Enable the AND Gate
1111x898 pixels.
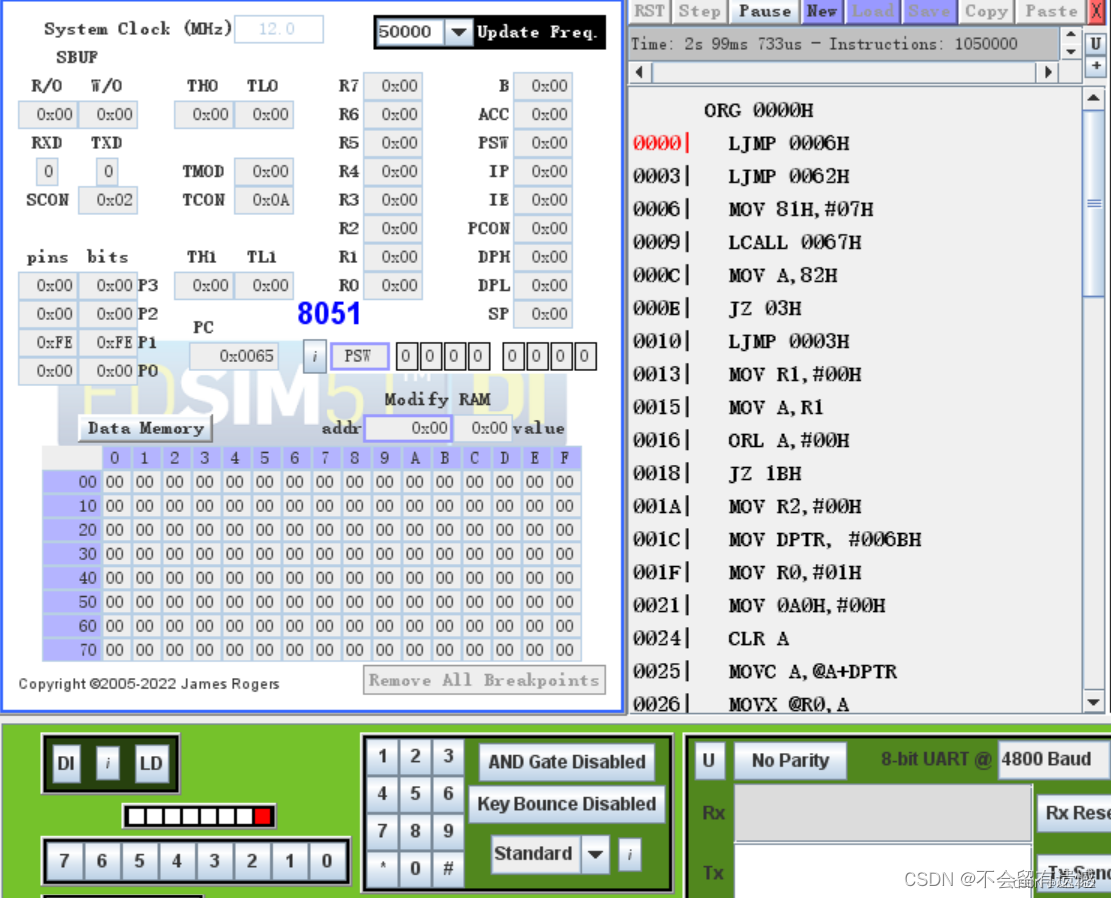click(566, 762)
